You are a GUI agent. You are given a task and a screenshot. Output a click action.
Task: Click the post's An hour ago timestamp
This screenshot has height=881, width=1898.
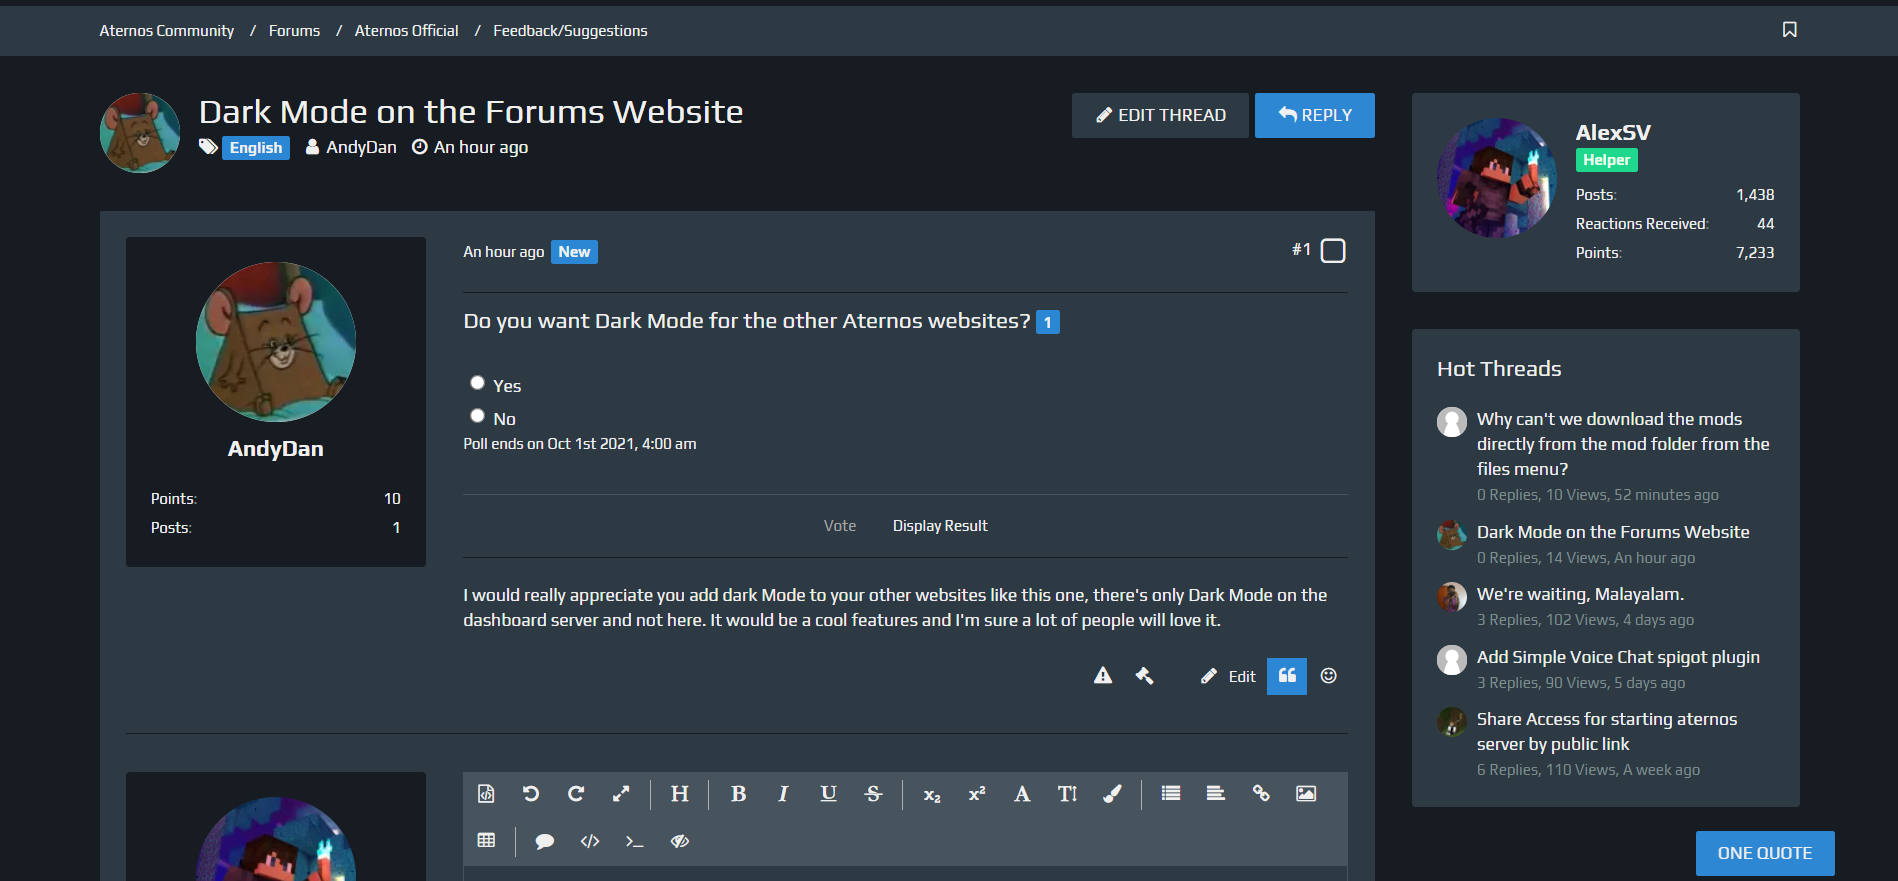pyautogui.click(x=504, y=252)
